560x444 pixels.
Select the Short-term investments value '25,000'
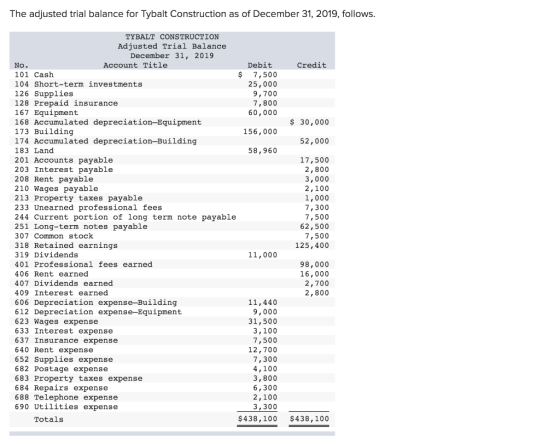pos(263,84)
